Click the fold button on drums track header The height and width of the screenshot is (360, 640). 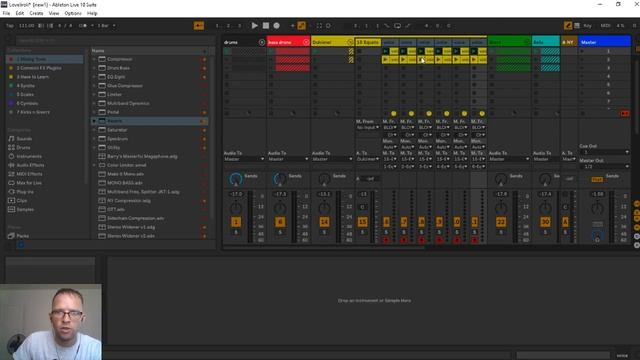point(262,42)
